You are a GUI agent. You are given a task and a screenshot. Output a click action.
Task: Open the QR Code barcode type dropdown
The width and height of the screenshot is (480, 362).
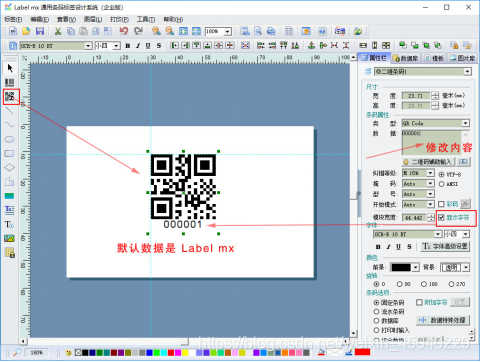click(466, 123)
